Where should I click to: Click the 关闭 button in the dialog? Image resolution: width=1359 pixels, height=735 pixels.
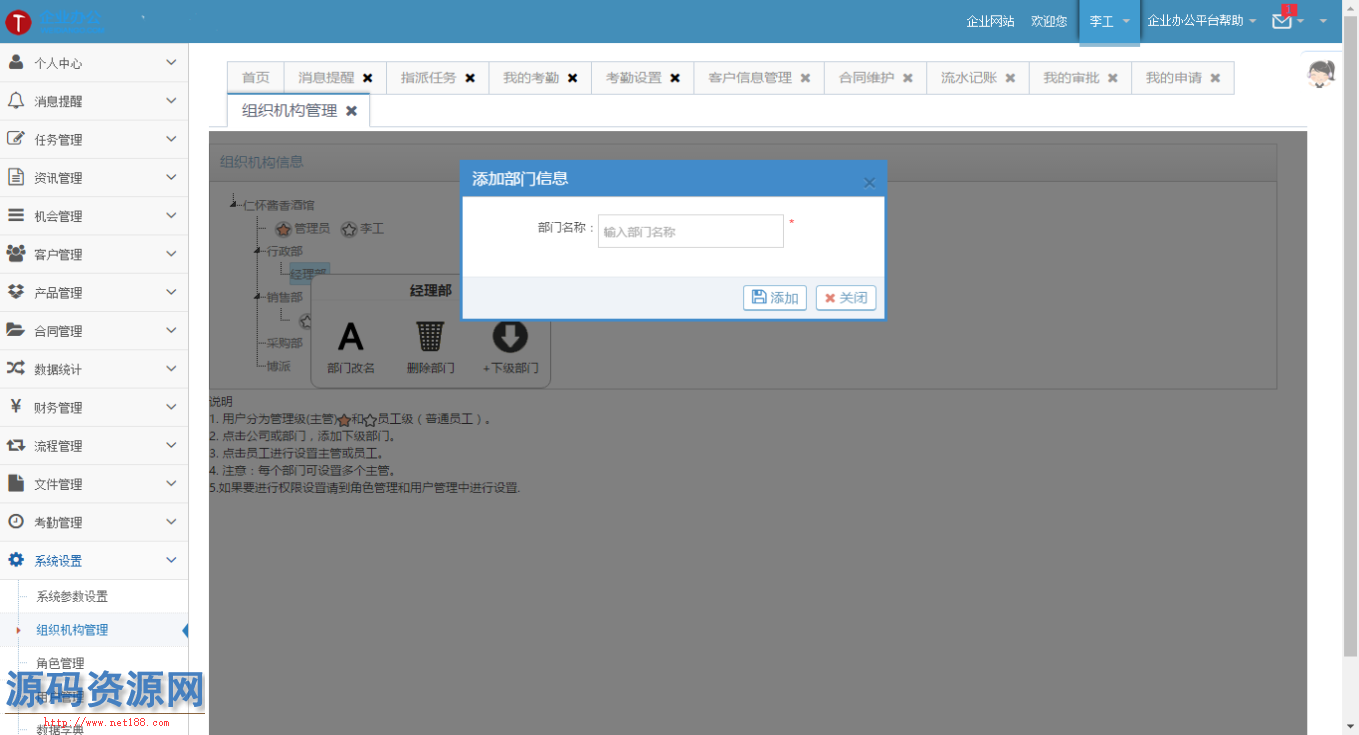(x=846, y=298)
